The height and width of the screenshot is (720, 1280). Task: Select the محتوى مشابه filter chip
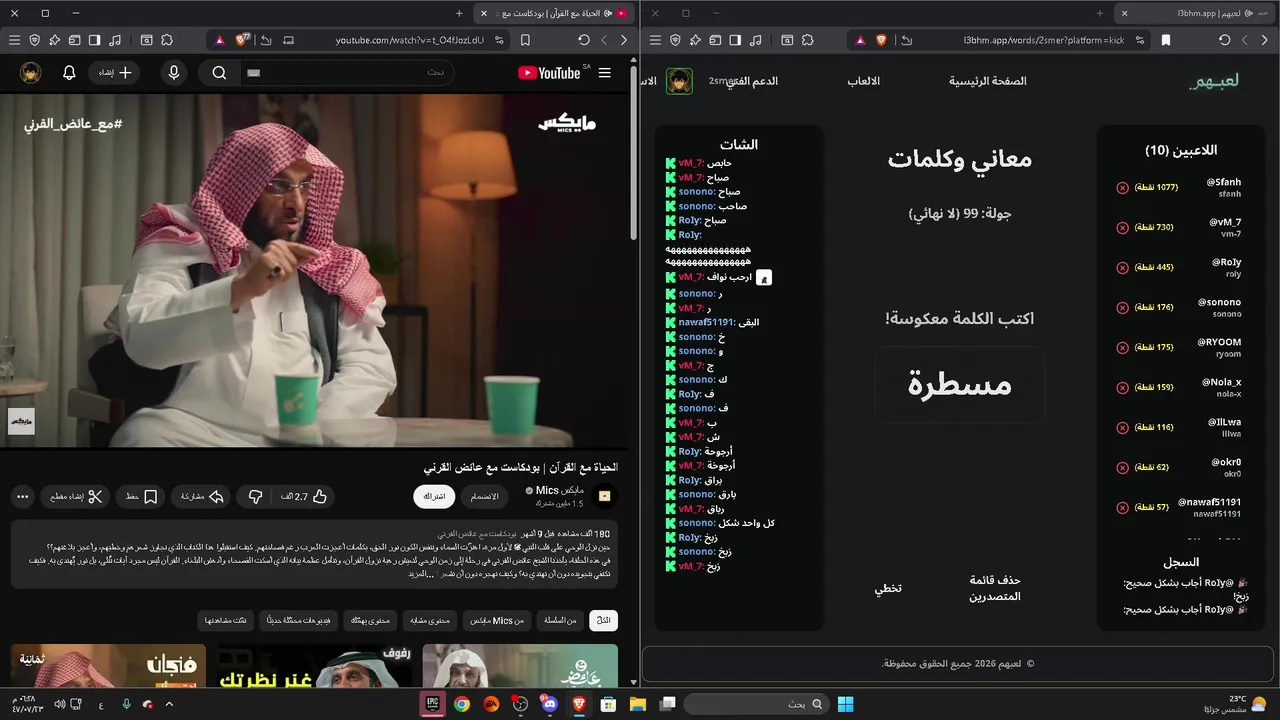click(x=429, y=620)
